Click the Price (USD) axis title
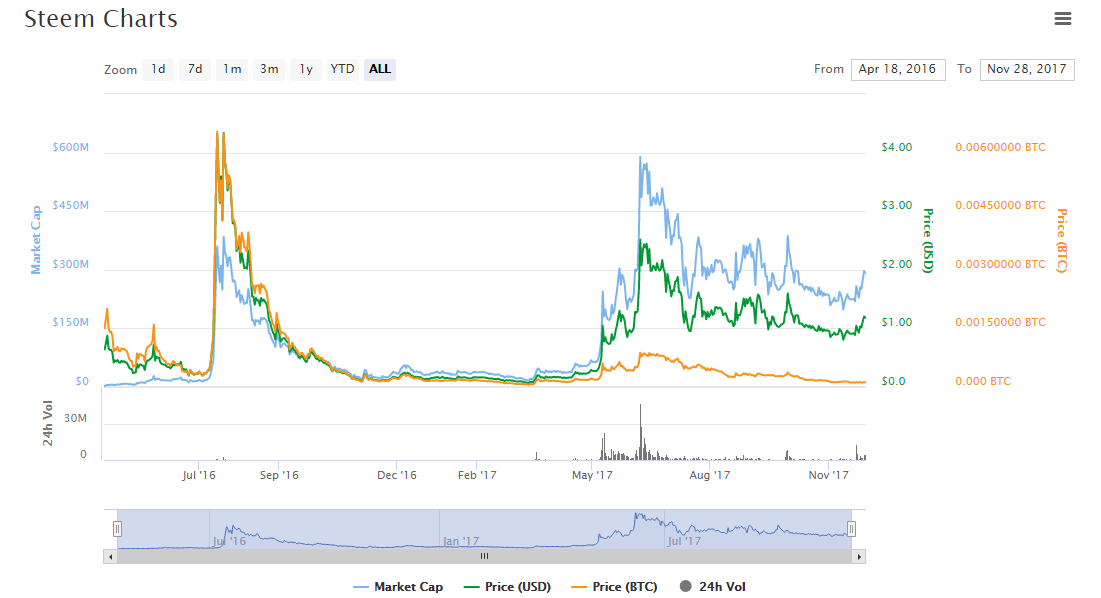 click(x=928, y=241)
